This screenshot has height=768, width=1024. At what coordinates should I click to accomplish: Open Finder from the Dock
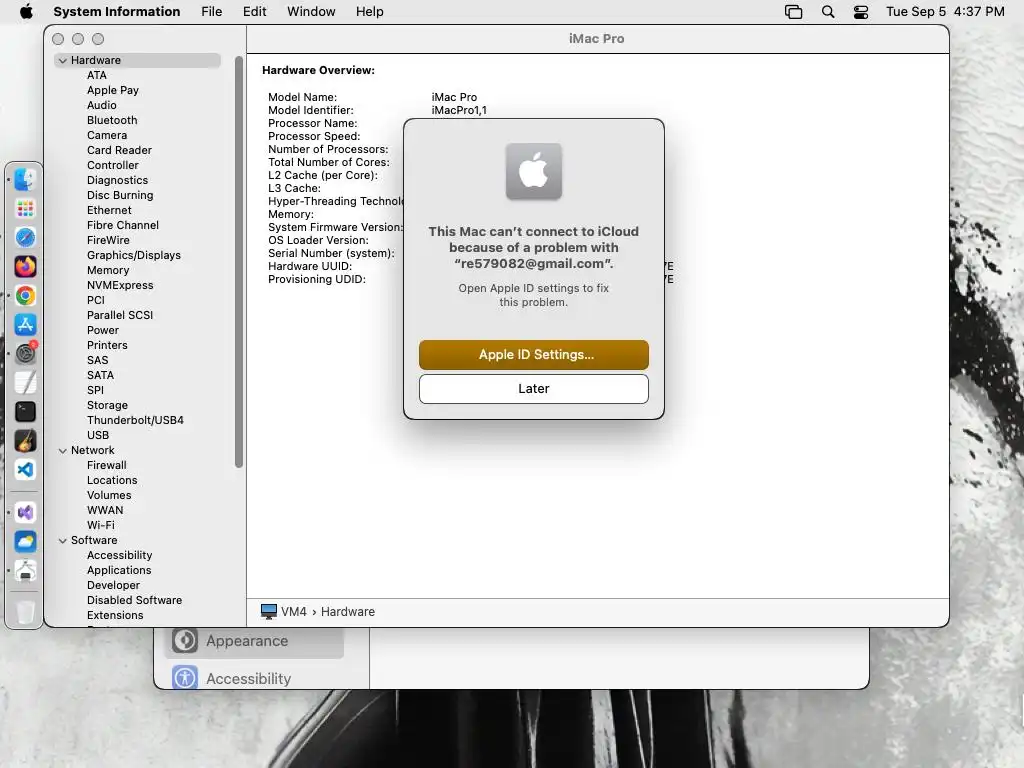tap(25, 180)
